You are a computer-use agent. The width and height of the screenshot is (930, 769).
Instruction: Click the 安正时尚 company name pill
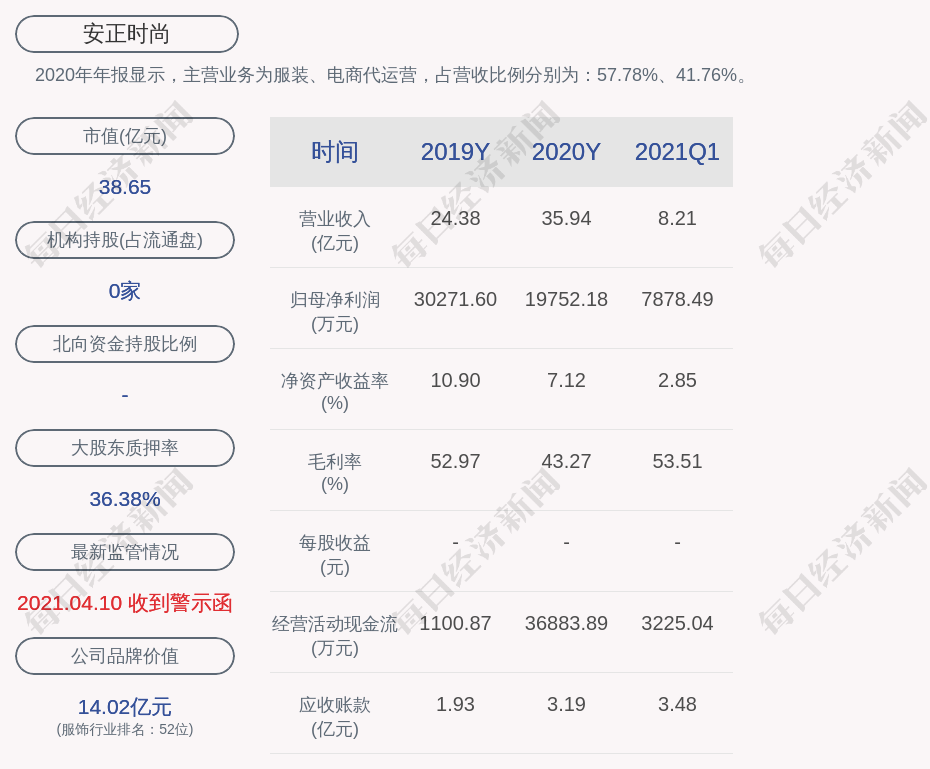click(x=126, y=34)
